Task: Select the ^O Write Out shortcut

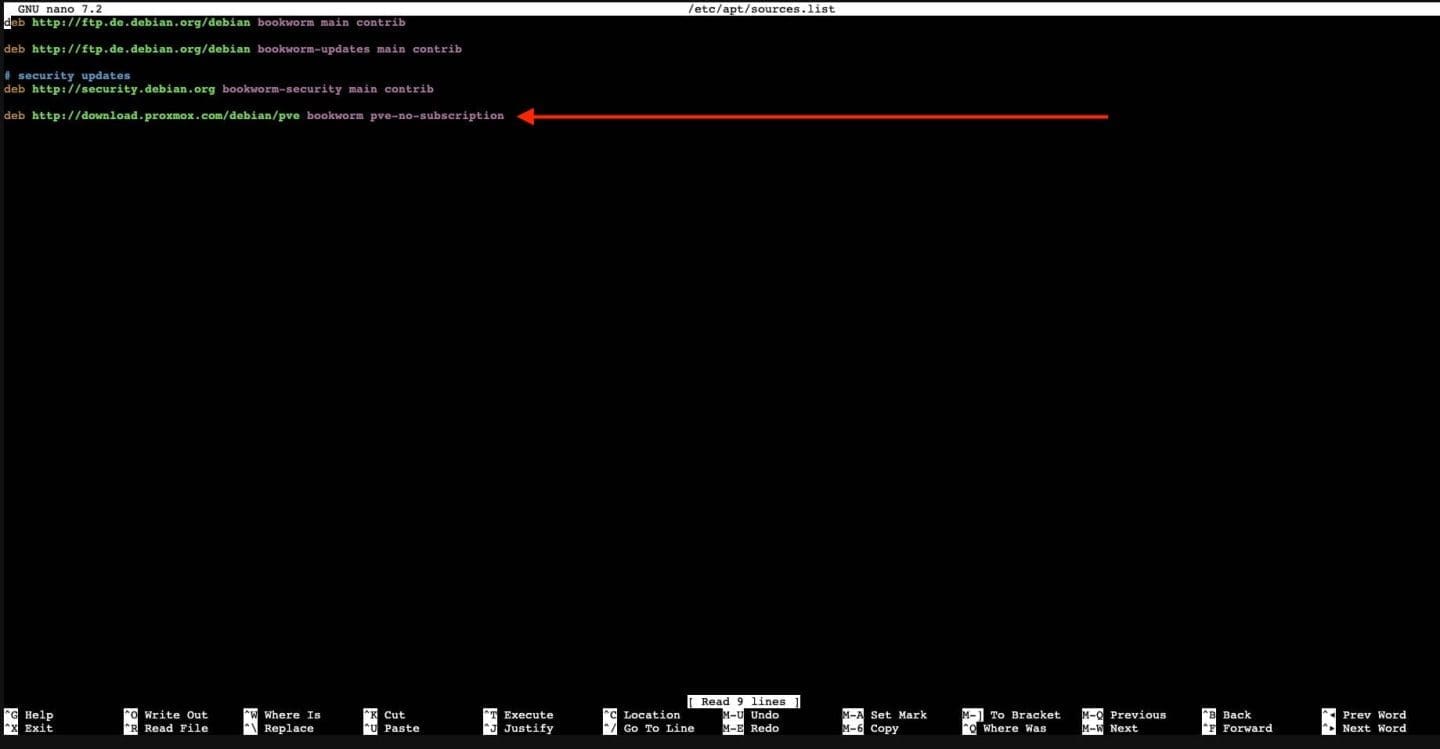Action: (x=166, y=715)
